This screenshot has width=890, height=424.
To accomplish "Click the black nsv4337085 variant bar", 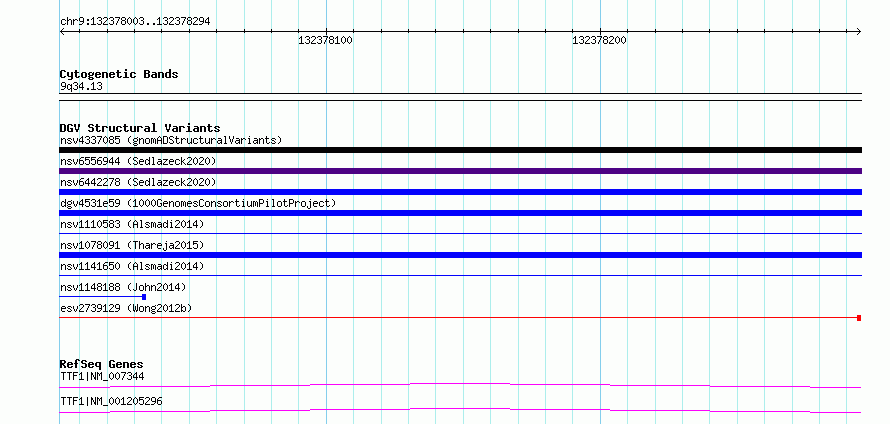I will pyautogui.click(x=460, y=150).
